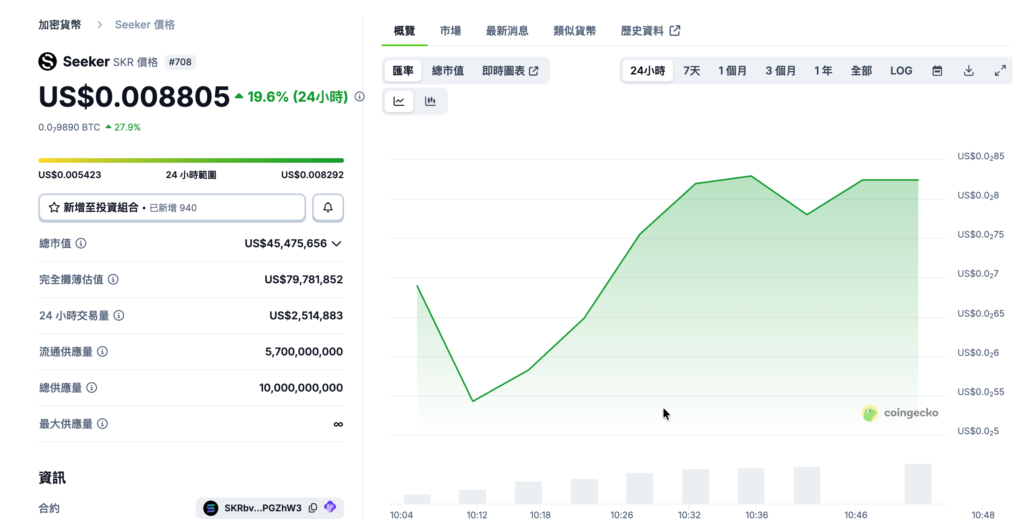Viewport: 1024px width, 519px height.
Task: Select the 全部 time range
Action: (861, 71)
